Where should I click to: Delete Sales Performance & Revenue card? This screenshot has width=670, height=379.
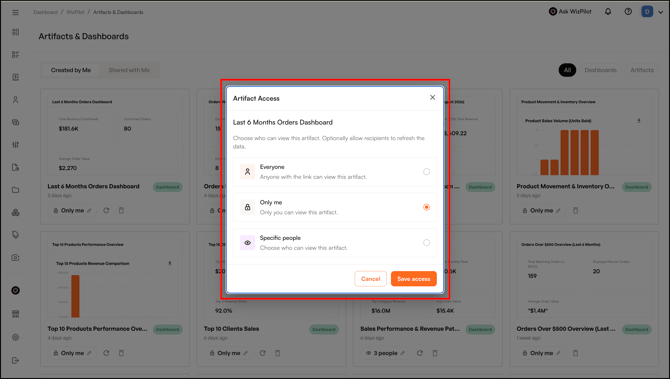coord(435,353)
